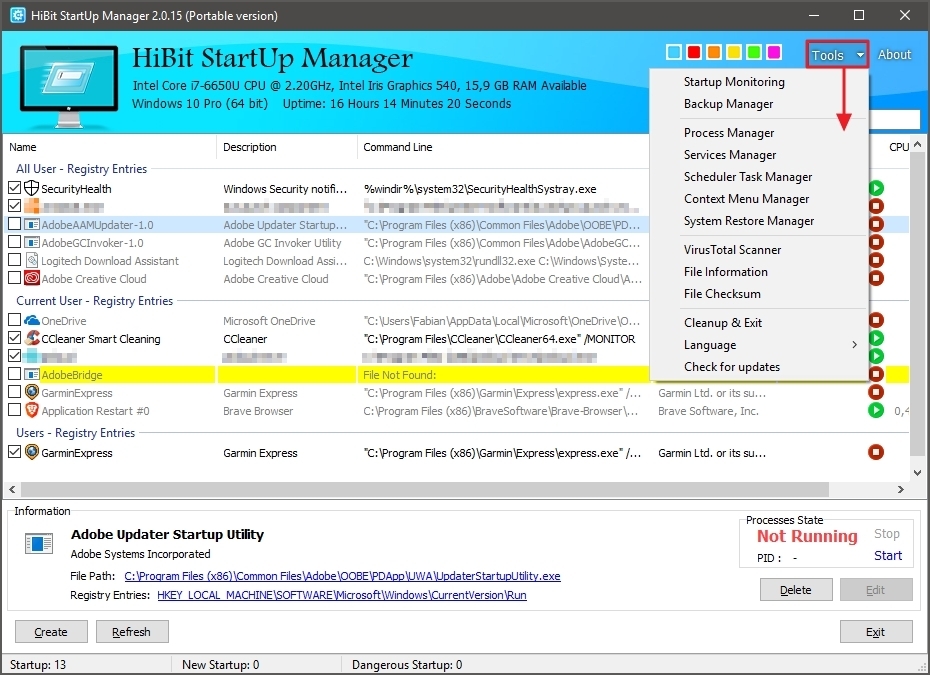Click the Adobe Updater icon in Information panel

tap(39, 543)
